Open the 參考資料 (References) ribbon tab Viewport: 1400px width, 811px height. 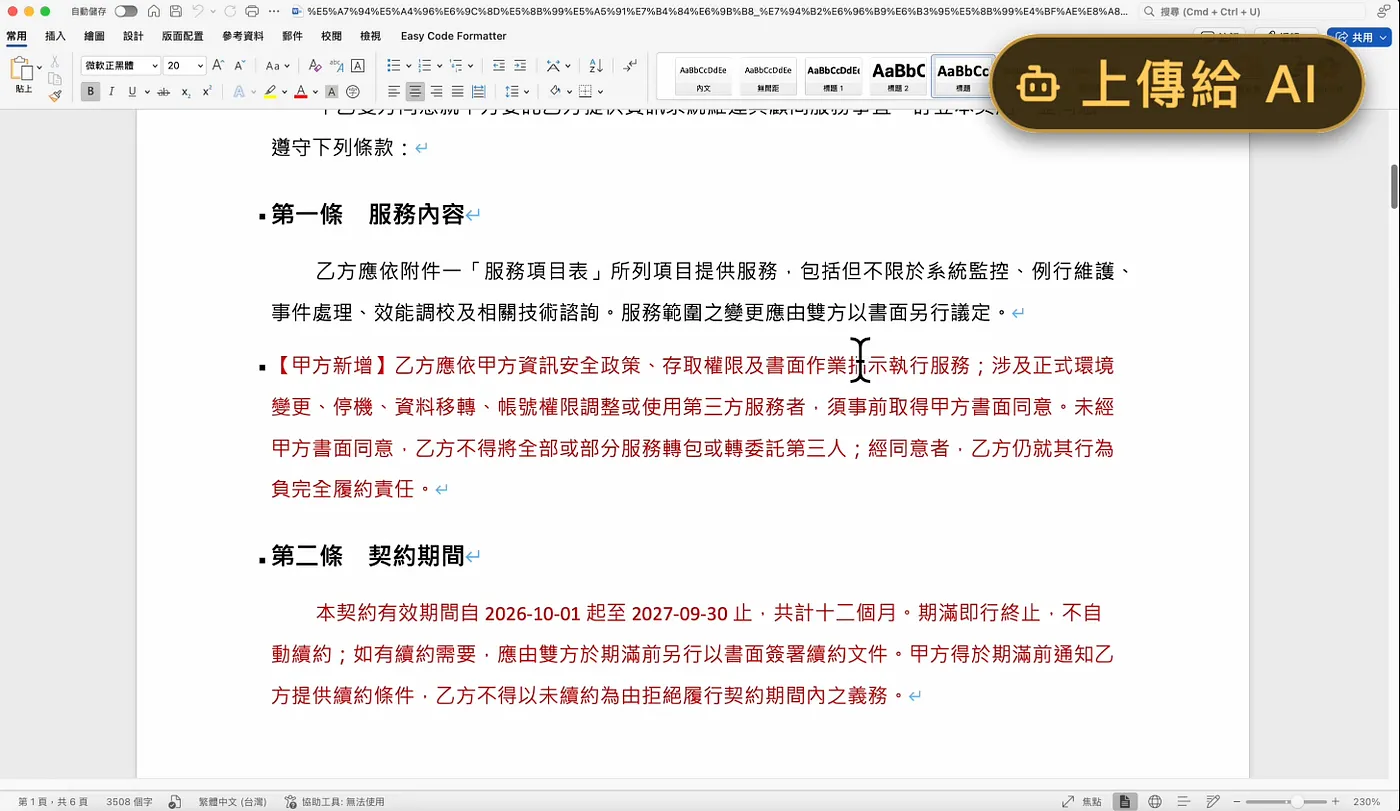coord(243,36)
